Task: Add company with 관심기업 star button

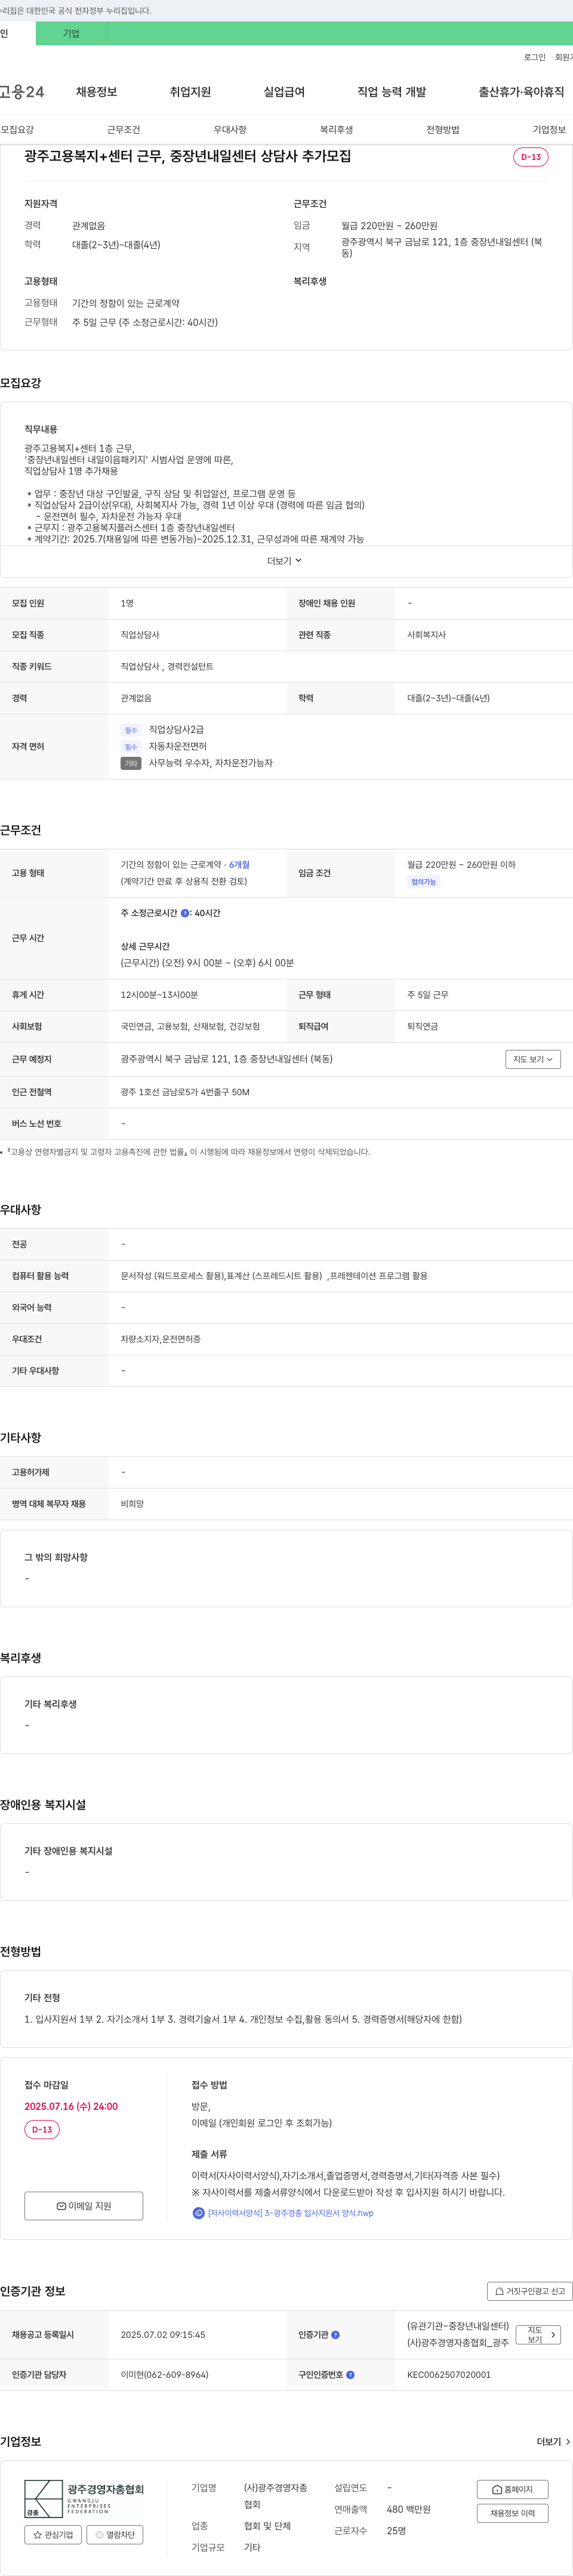Action: [53, 2535]
